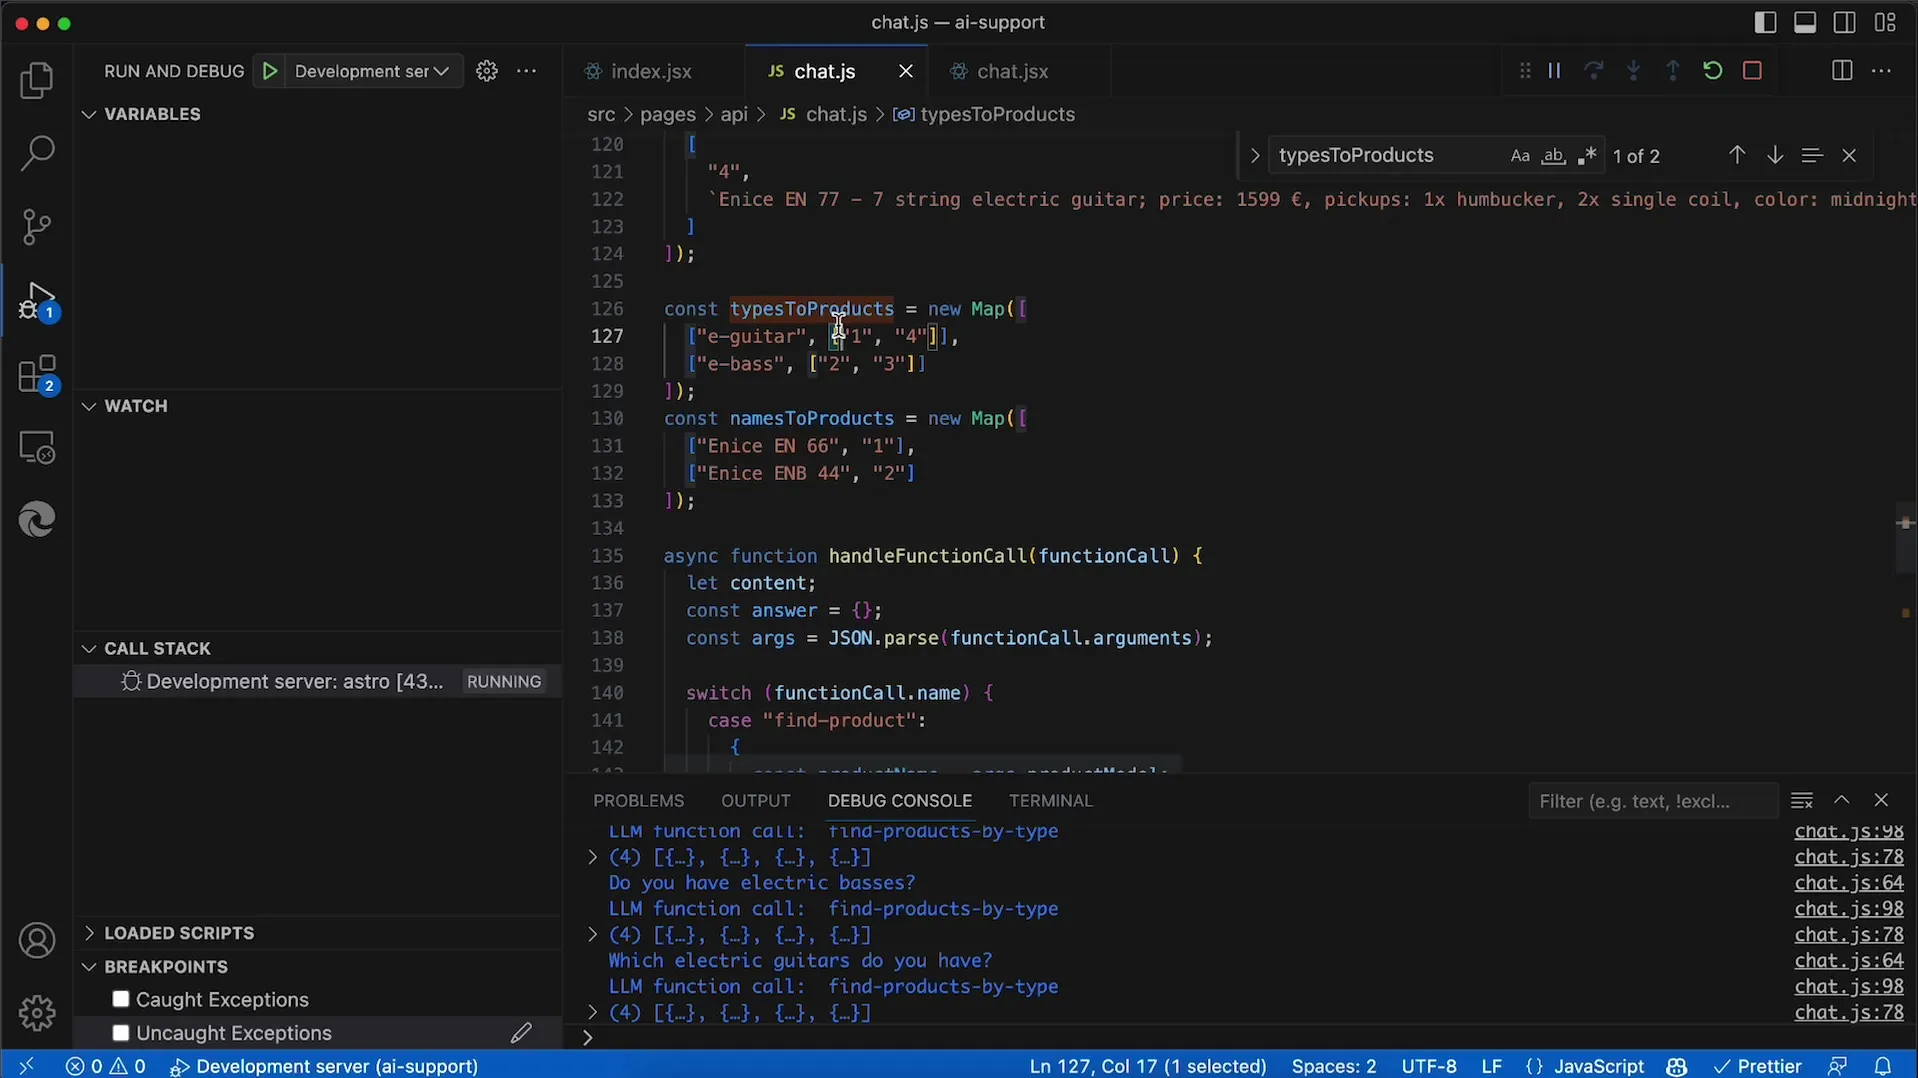Enable Uncaught Exceptions breakpoint
The height and width of the screenshot is (1078, 1918).
121,1033
